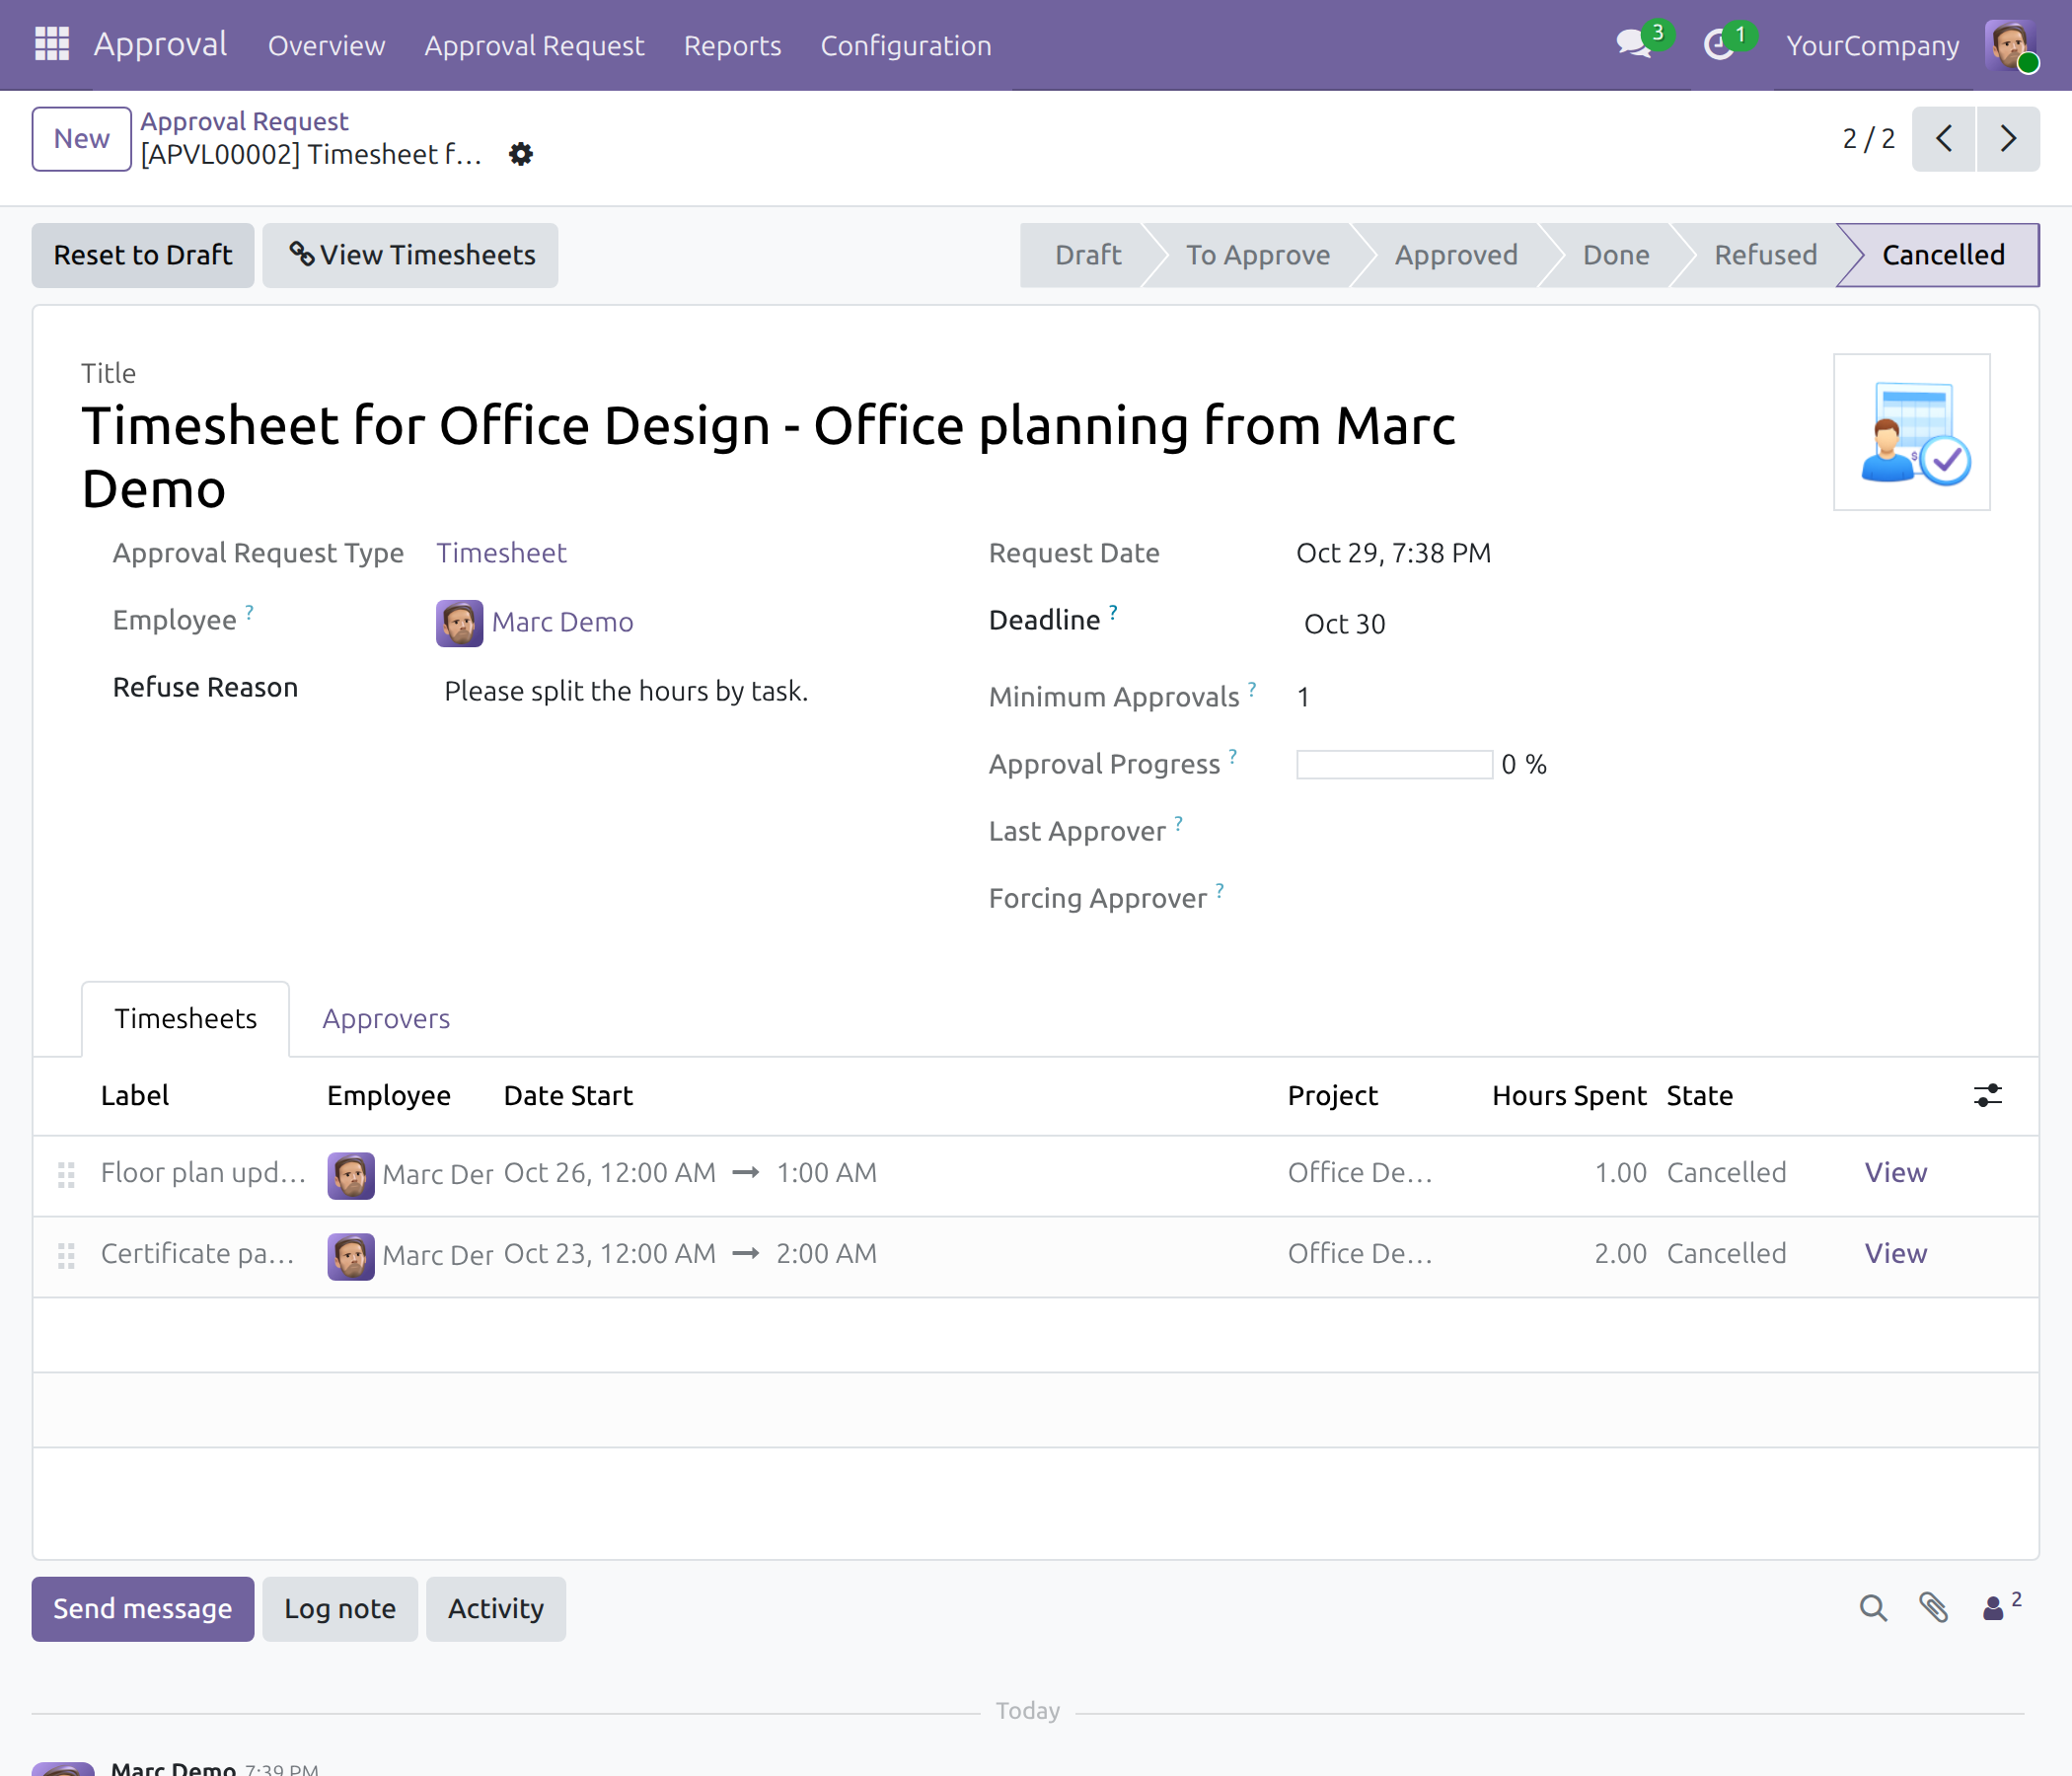The height and width of the screenshot is (1776, 2072).
Task: Sort by Project column header
Action: click(x=1332, y=1096)
